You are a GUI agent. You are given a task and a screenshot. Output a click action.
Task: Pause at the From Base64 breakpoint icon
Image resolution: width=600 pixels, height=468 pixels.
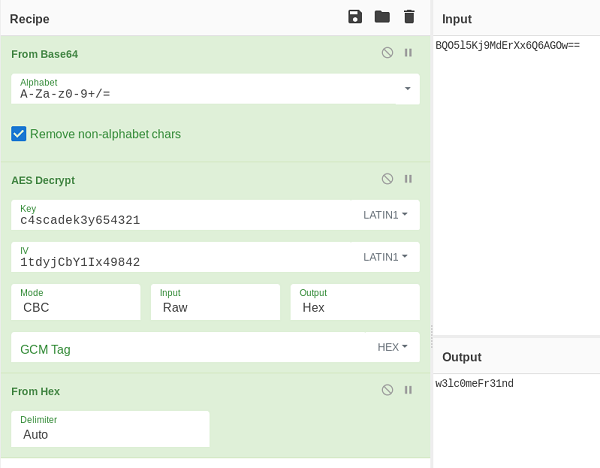click(x=408, y=53)
